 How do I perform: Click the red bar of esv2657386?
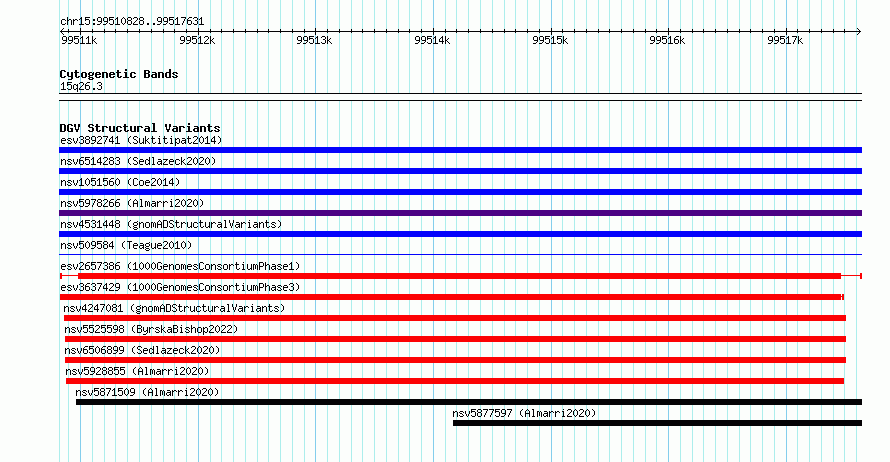pyautogui.click(x=460, y=276)
